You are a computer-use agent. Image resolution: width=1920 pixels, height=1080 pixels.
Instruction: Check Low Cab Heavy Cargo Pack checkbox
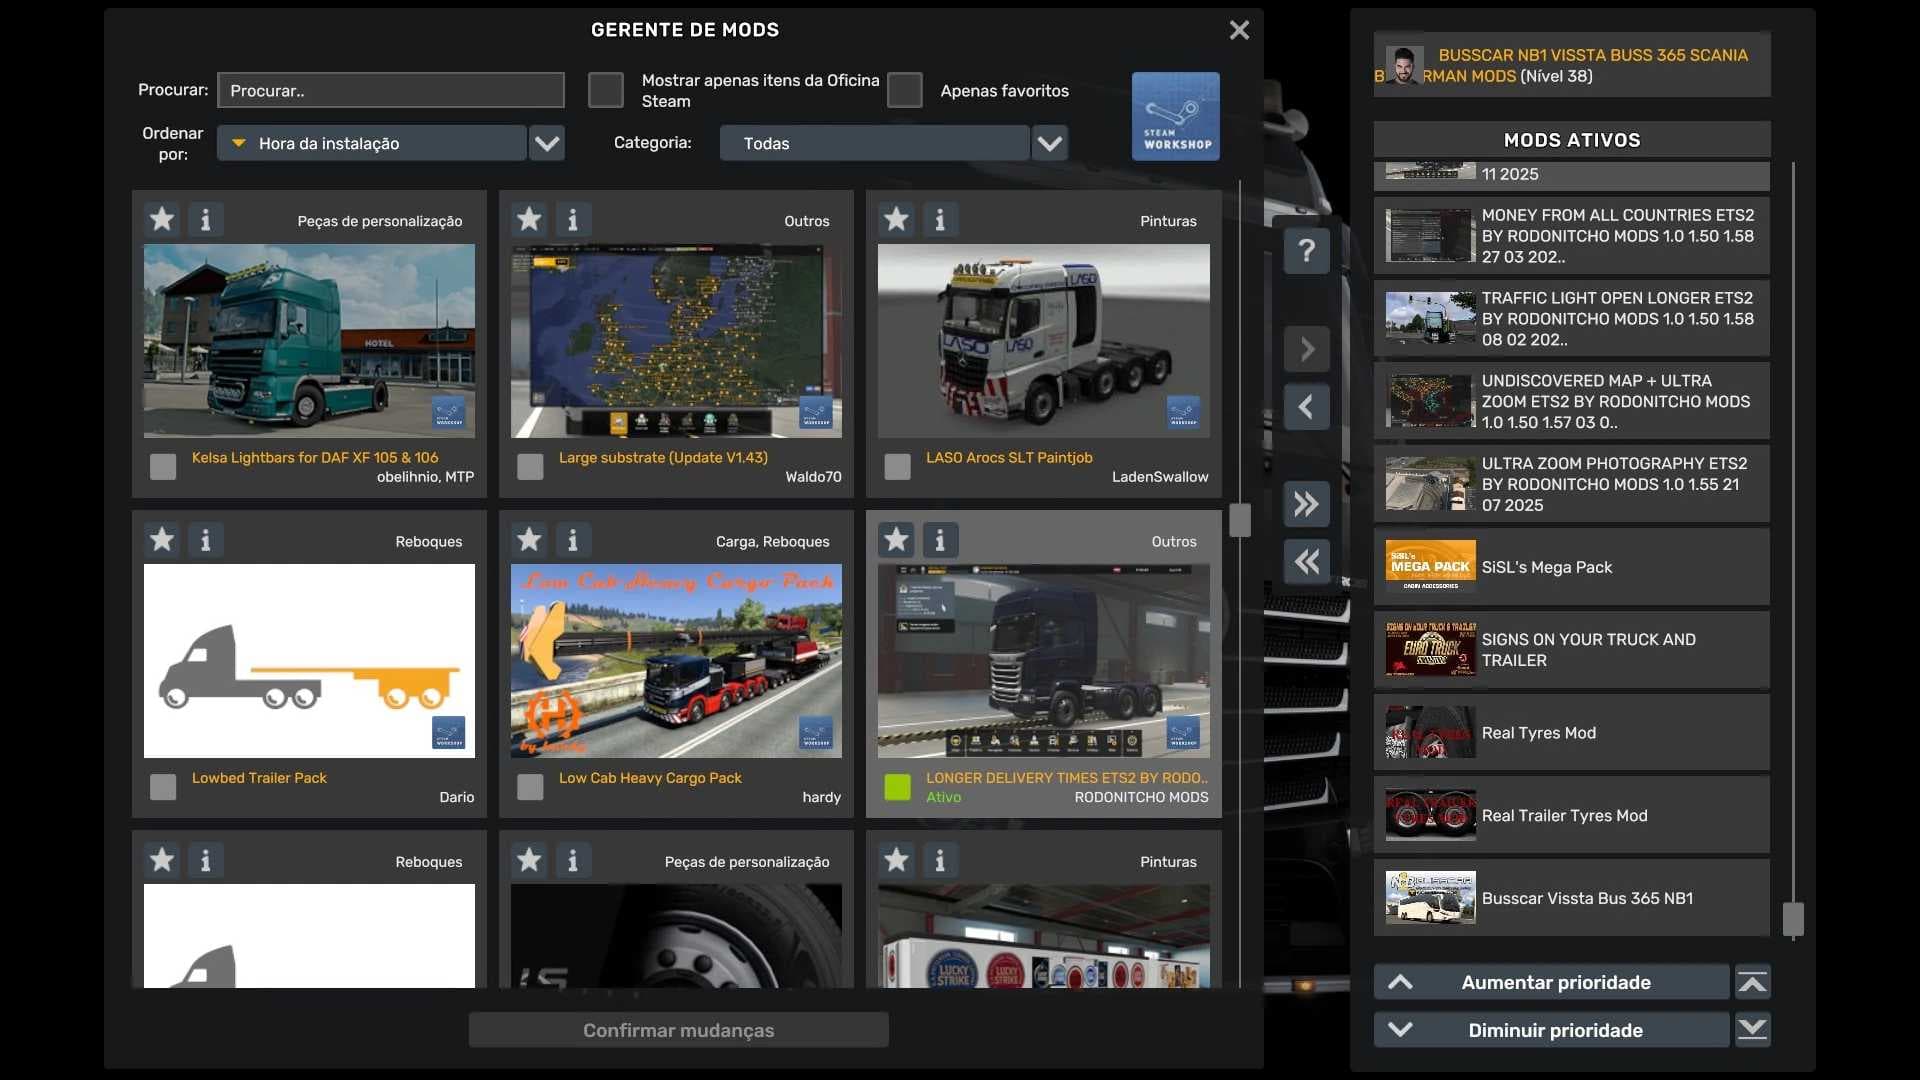click(x=530, y=787)
